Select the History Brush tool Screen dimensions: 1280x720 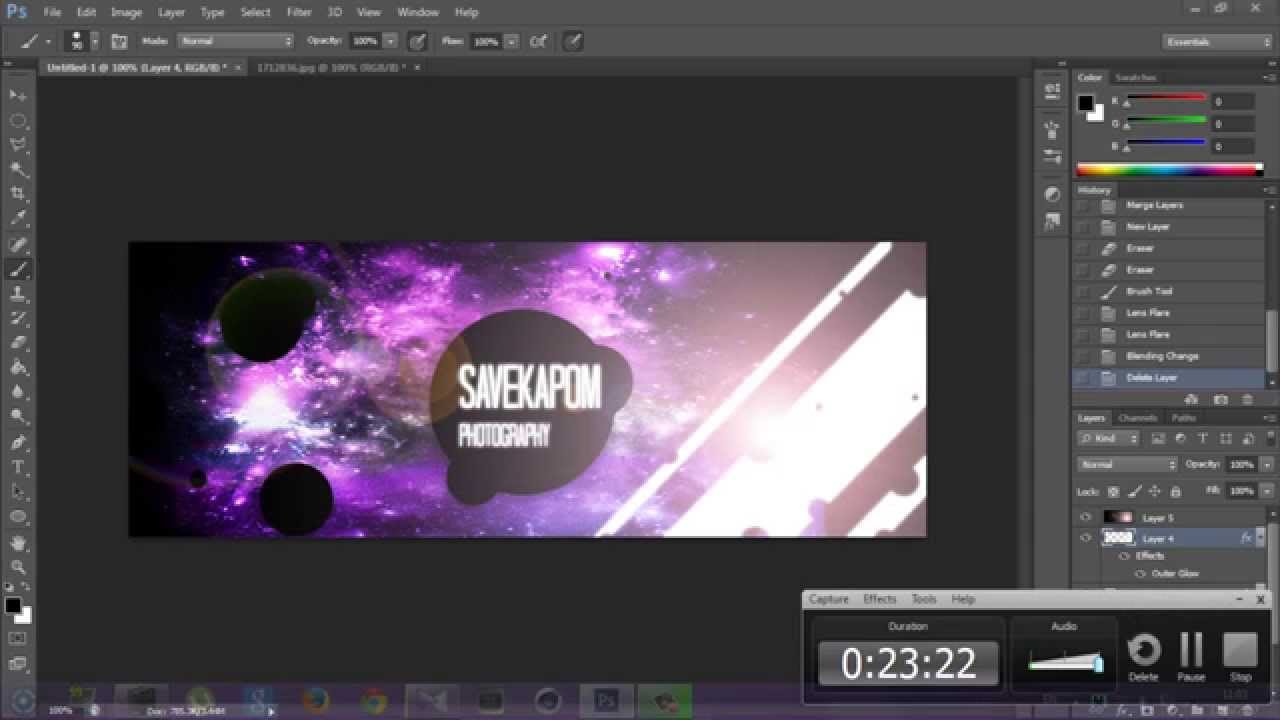pyautogui.click(x=18, y=318)
